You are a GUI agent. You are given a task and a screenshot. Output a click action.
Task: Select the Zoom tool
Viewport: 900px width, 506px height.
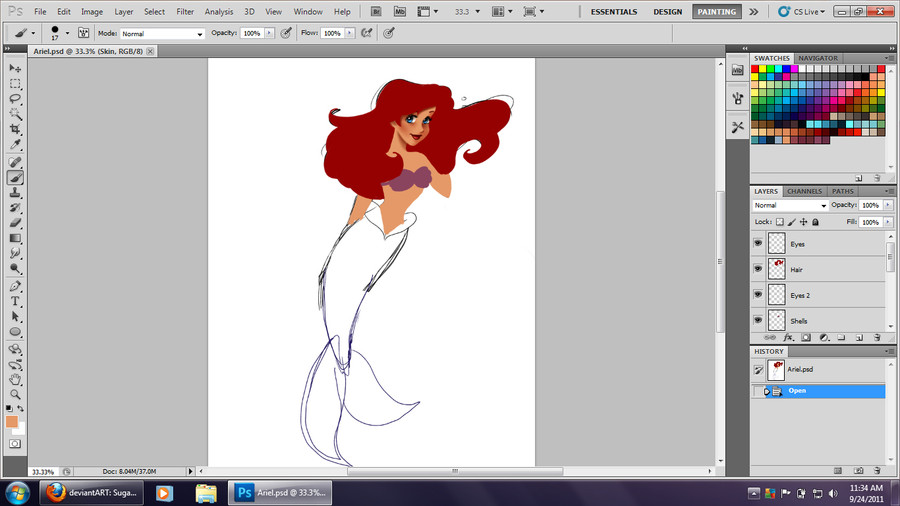click(15, 394)
